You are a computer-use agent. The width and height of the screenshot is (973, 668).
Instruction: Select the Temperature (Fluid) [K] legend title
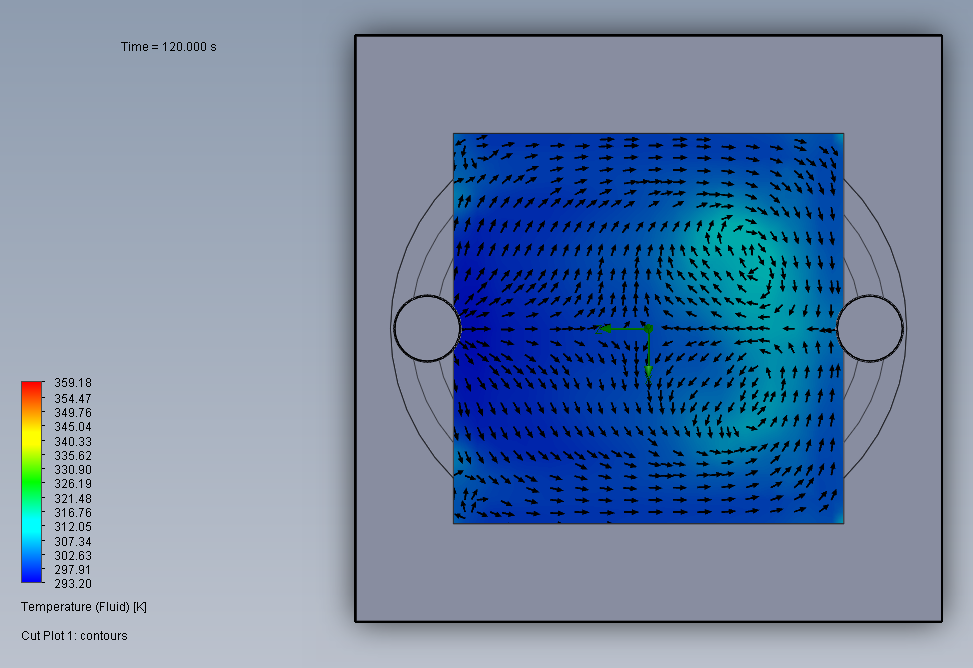tap(84, 607)
